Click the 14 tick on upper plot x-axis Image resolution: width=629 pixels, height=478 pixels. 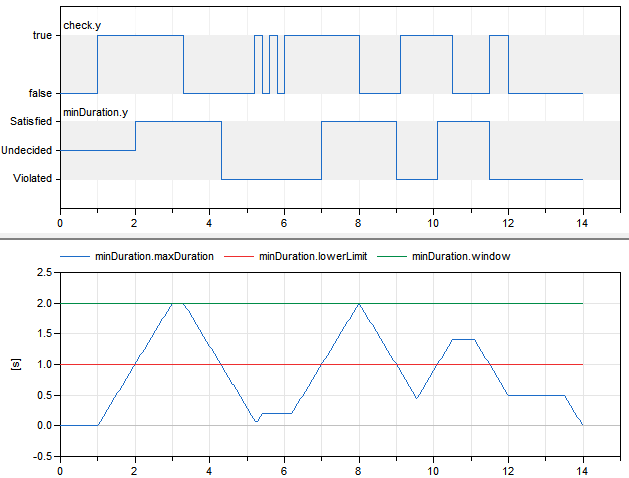tap(582, 223)
